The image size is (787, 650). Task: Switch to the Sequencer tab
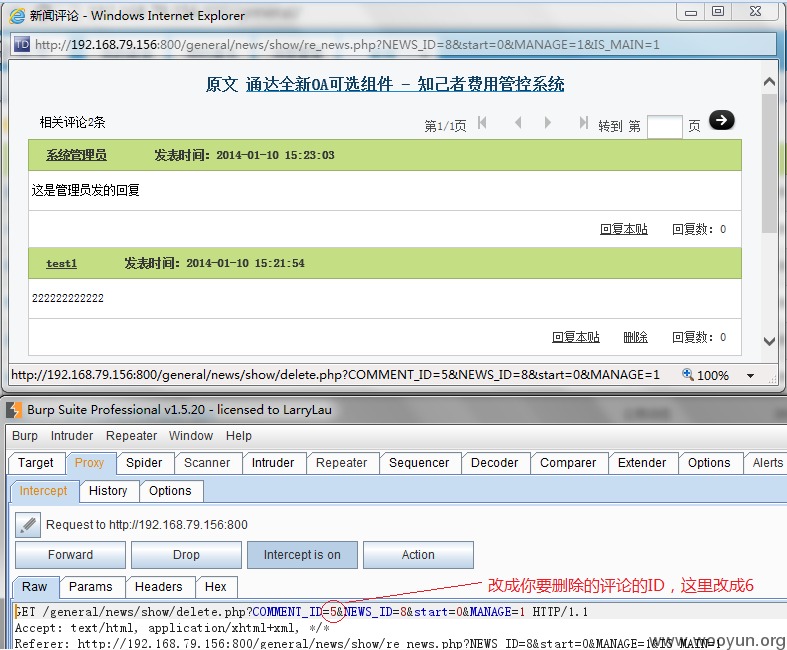420,463
